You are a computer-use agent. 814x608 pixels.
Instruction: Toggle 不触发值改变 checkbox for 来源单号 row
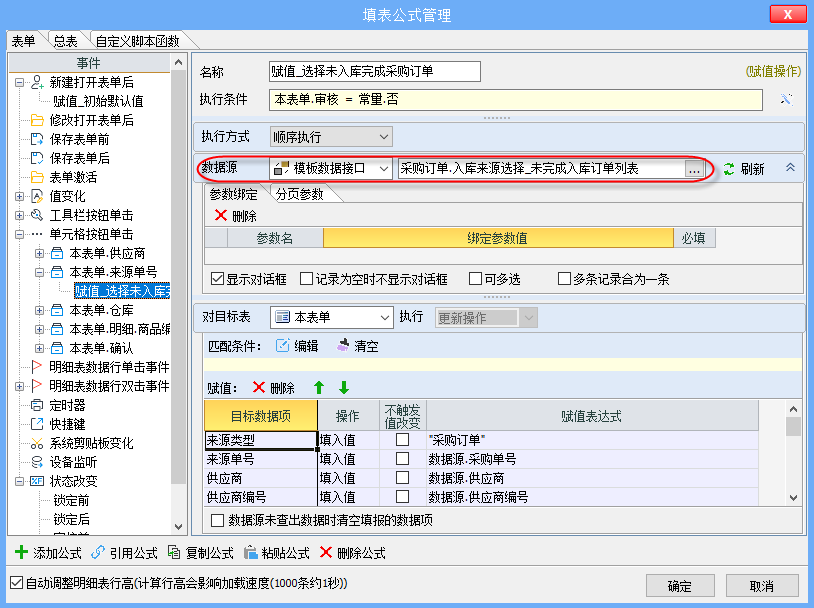pos(402,458)
